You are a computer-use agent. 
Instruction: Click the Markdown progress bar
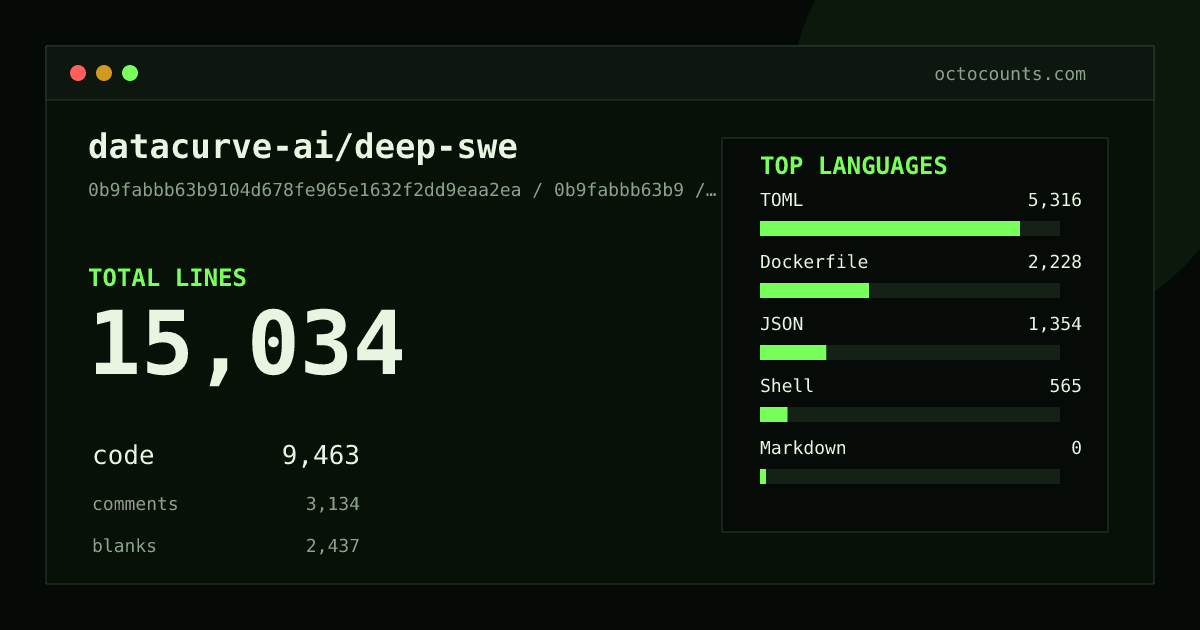pos(910,476)
